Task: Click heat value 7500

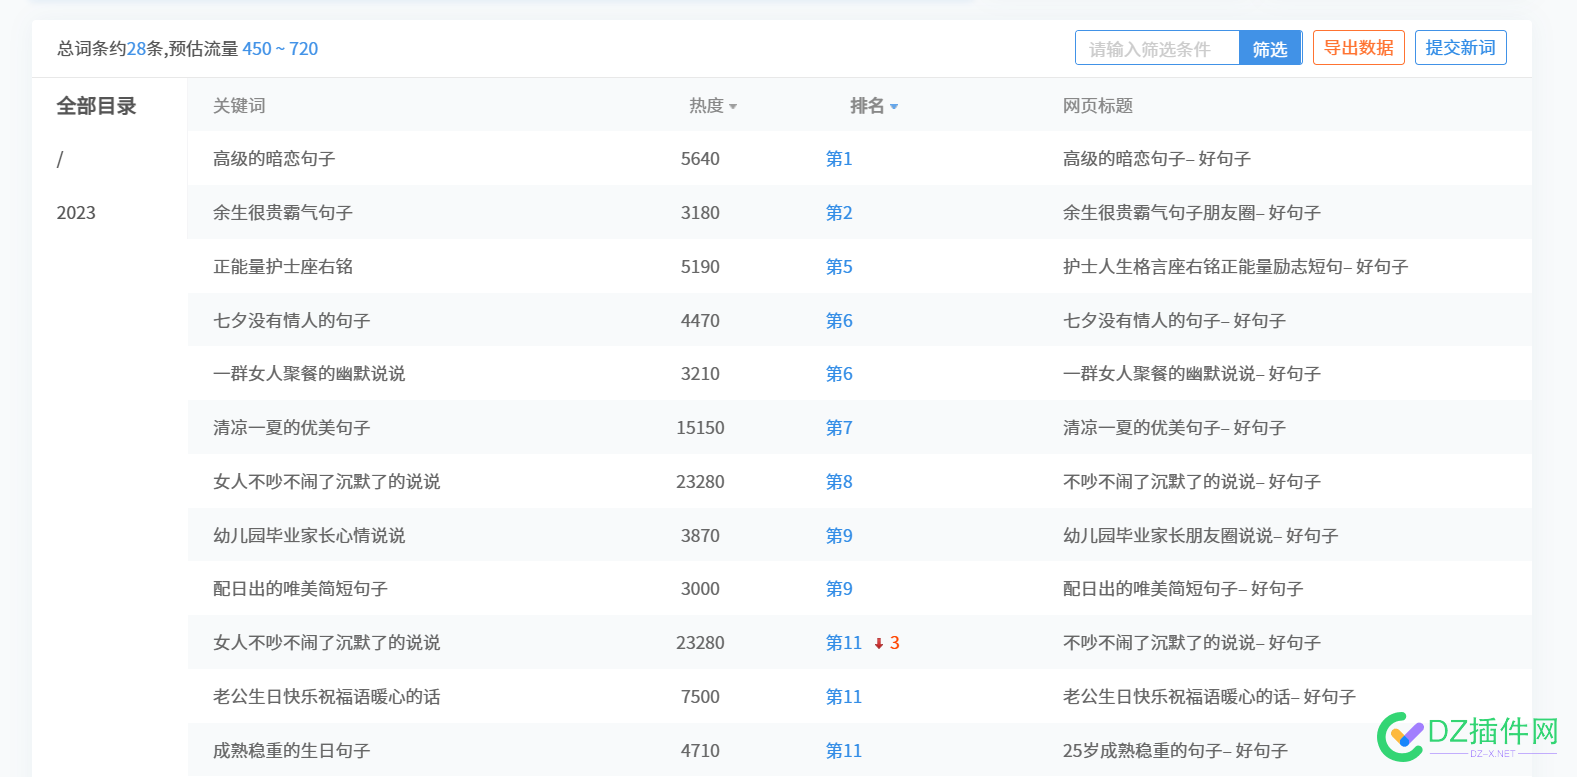Action: coord(700,697)
